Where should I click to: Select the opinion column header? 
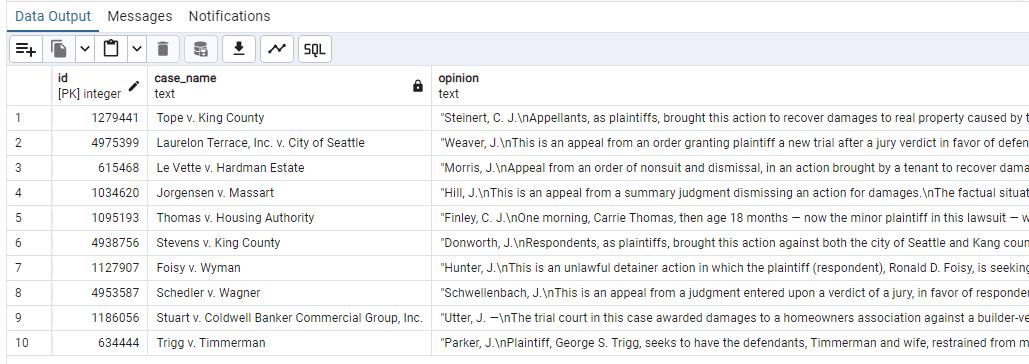(x=730, y=85)
